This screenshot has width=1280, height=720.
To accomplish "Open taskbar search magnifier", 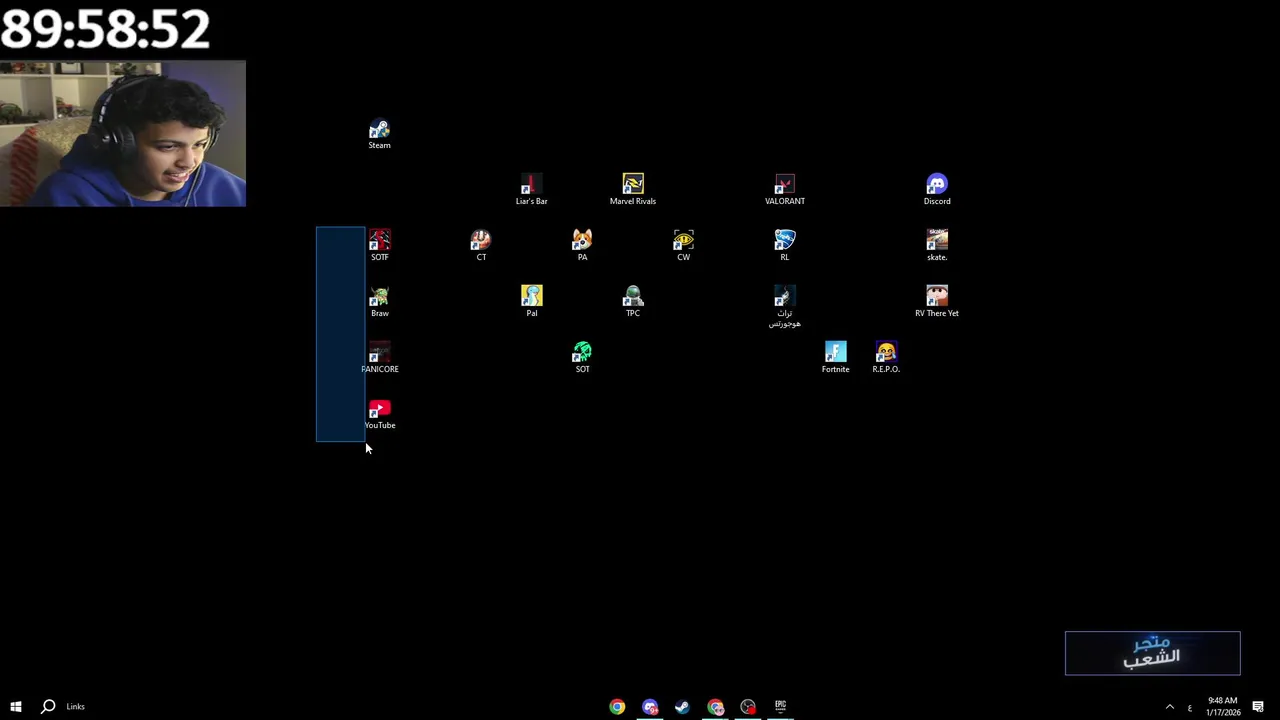I will coord(47,707).
